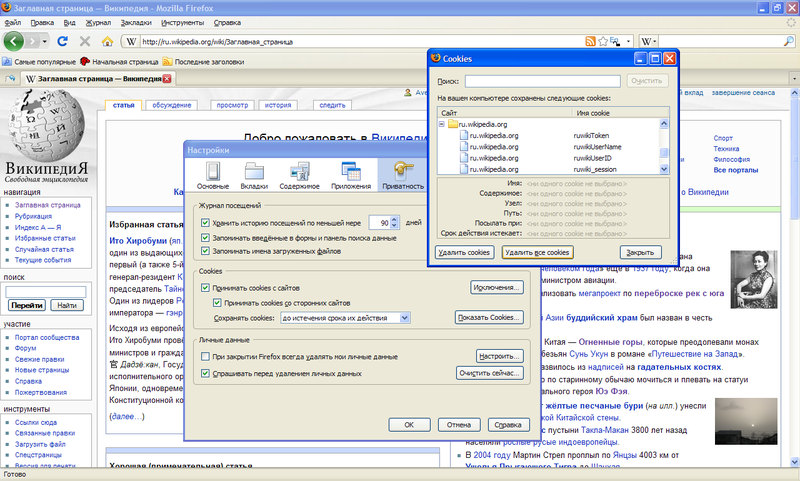Adjust the history days stepper arrows

(x=394, y=223)
